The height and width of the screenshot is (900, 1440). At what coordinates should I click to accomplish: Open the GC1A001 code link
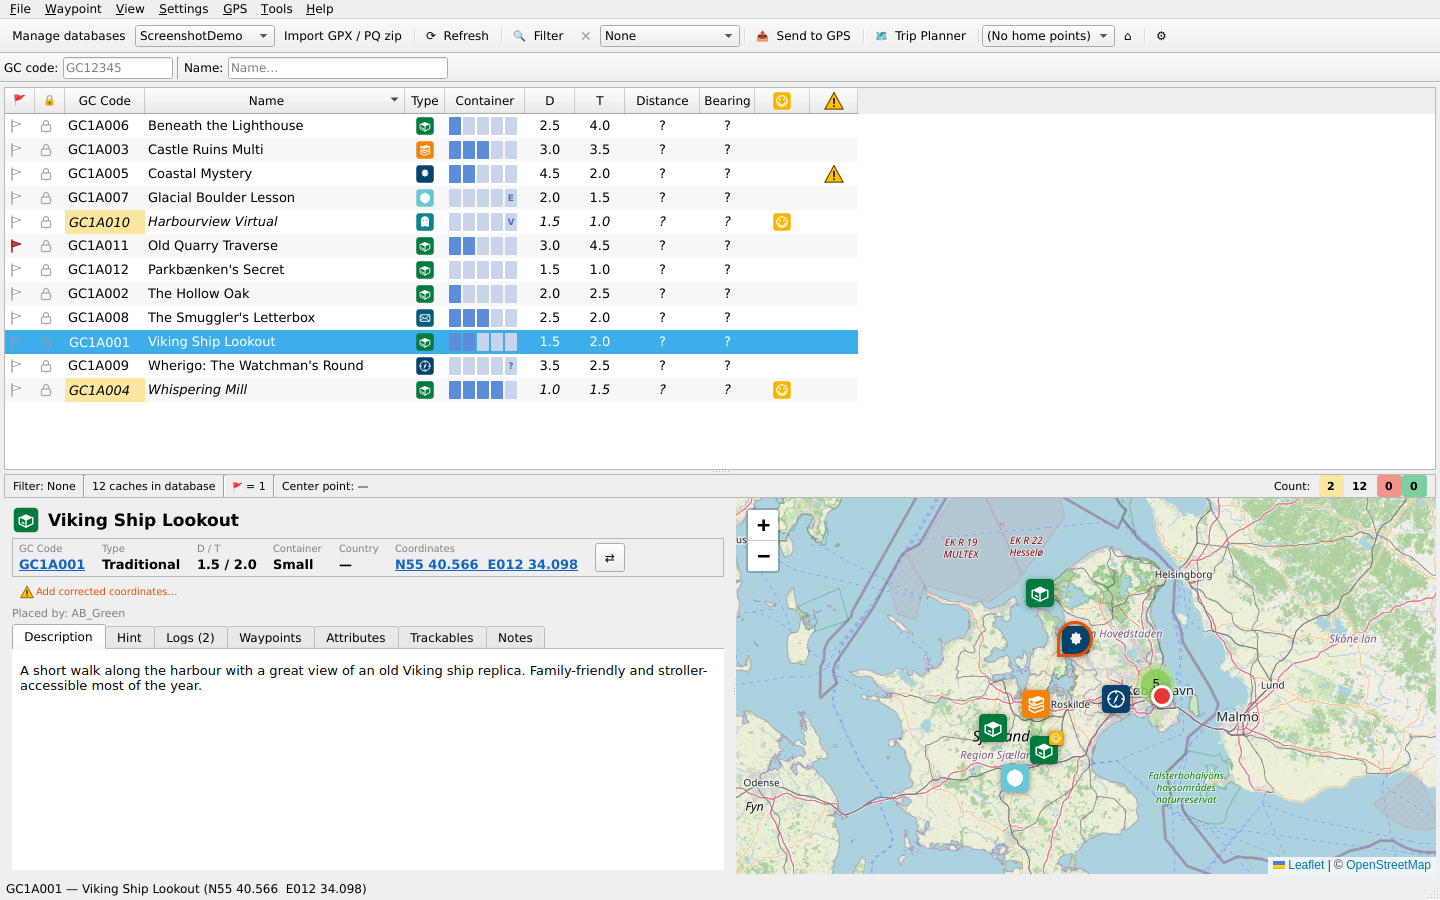tap(52, 565)
